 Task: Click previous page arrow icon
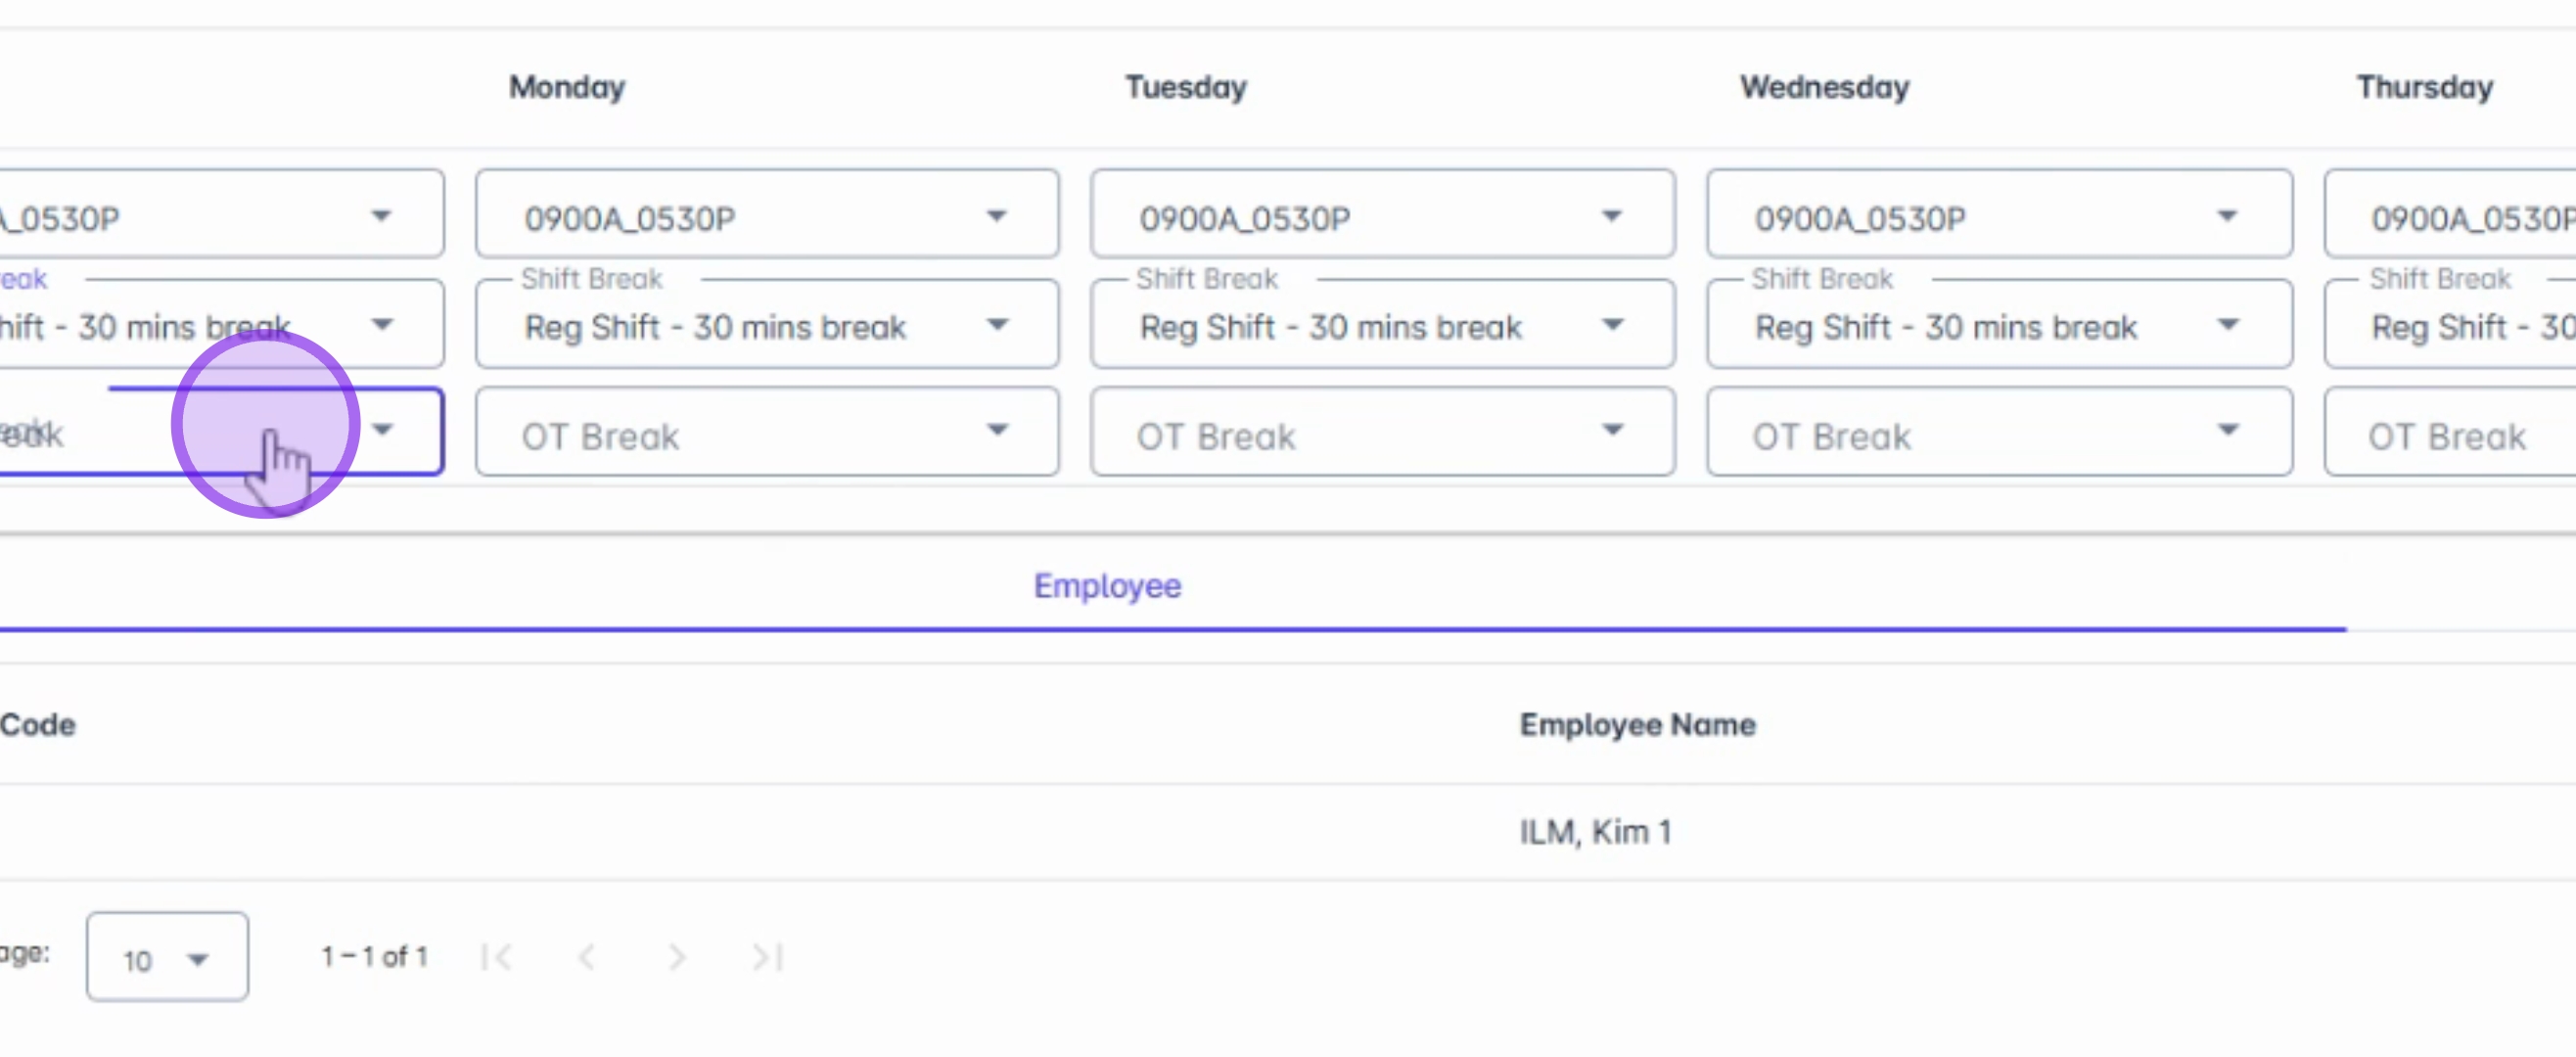[x=587, y=957]
